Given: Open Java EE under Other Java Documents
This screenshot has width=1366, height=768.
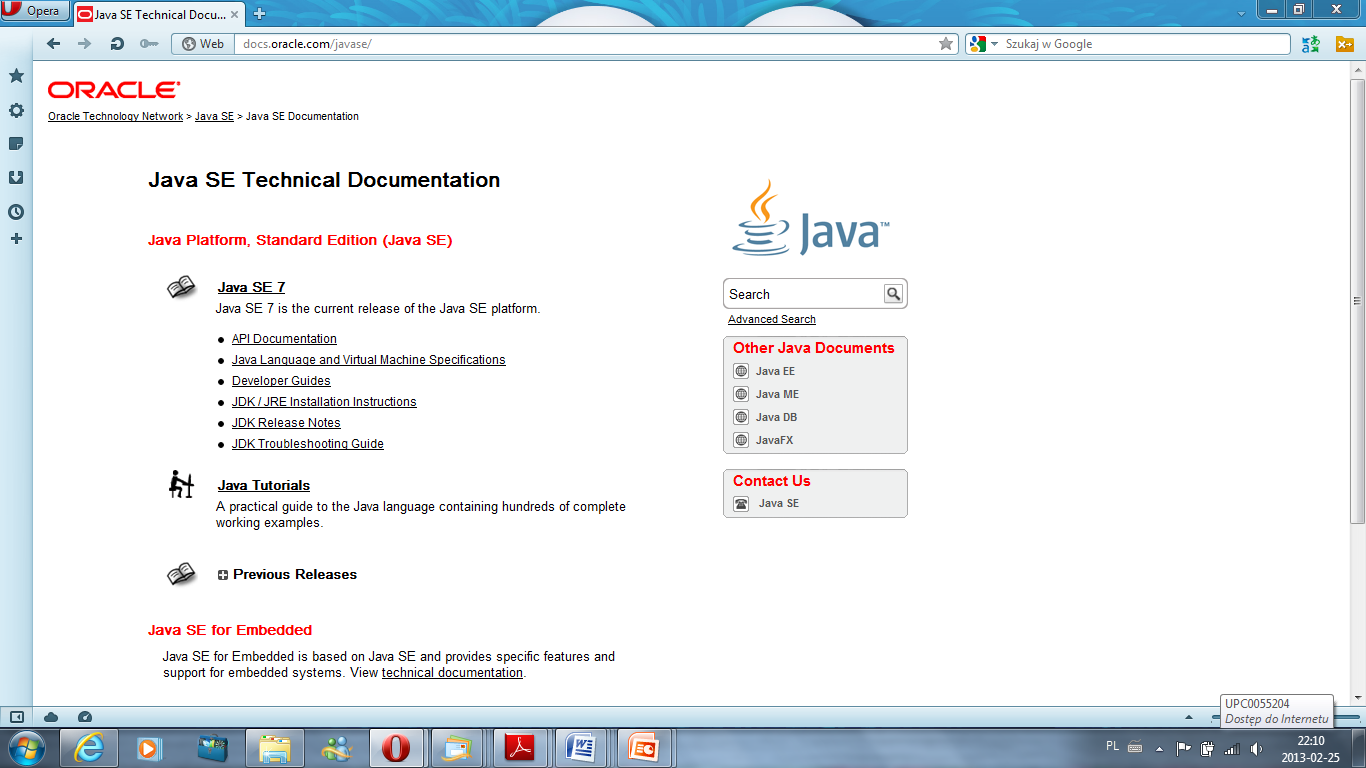Looking at the screenshot, I should coord(775,371).
